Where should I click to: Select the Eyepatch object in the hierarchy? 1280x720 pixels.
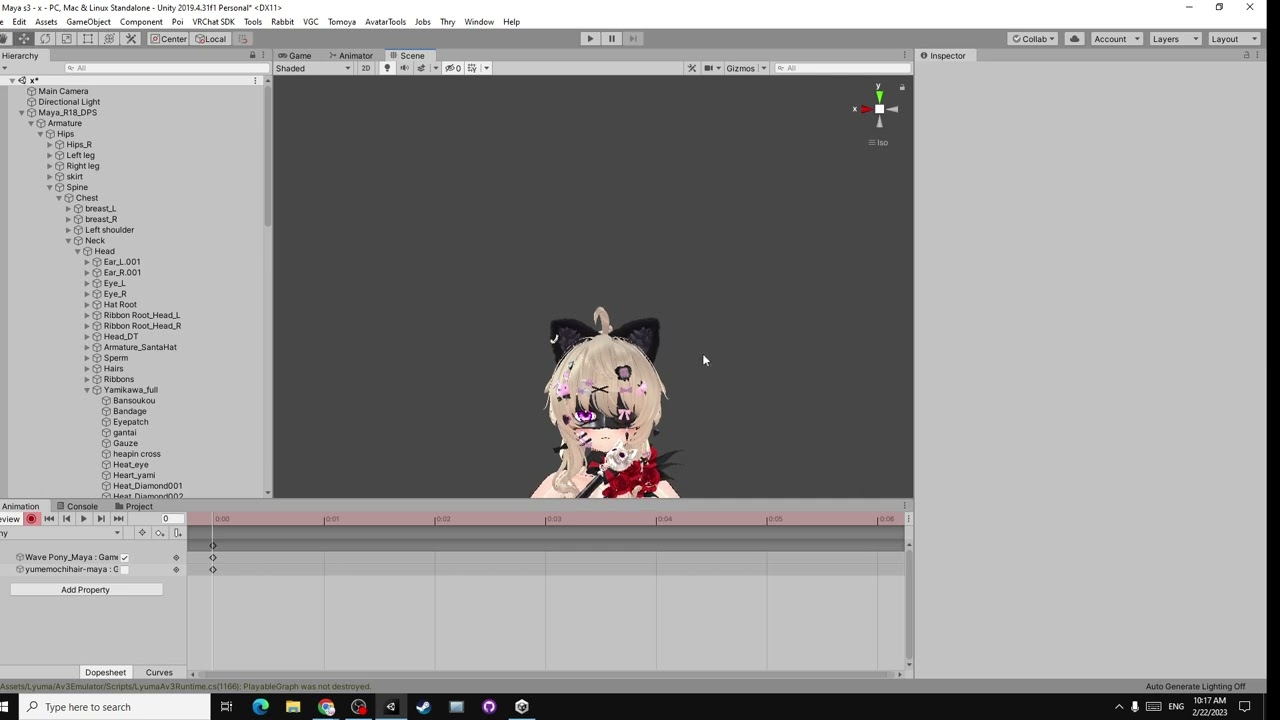coord(130,421)
